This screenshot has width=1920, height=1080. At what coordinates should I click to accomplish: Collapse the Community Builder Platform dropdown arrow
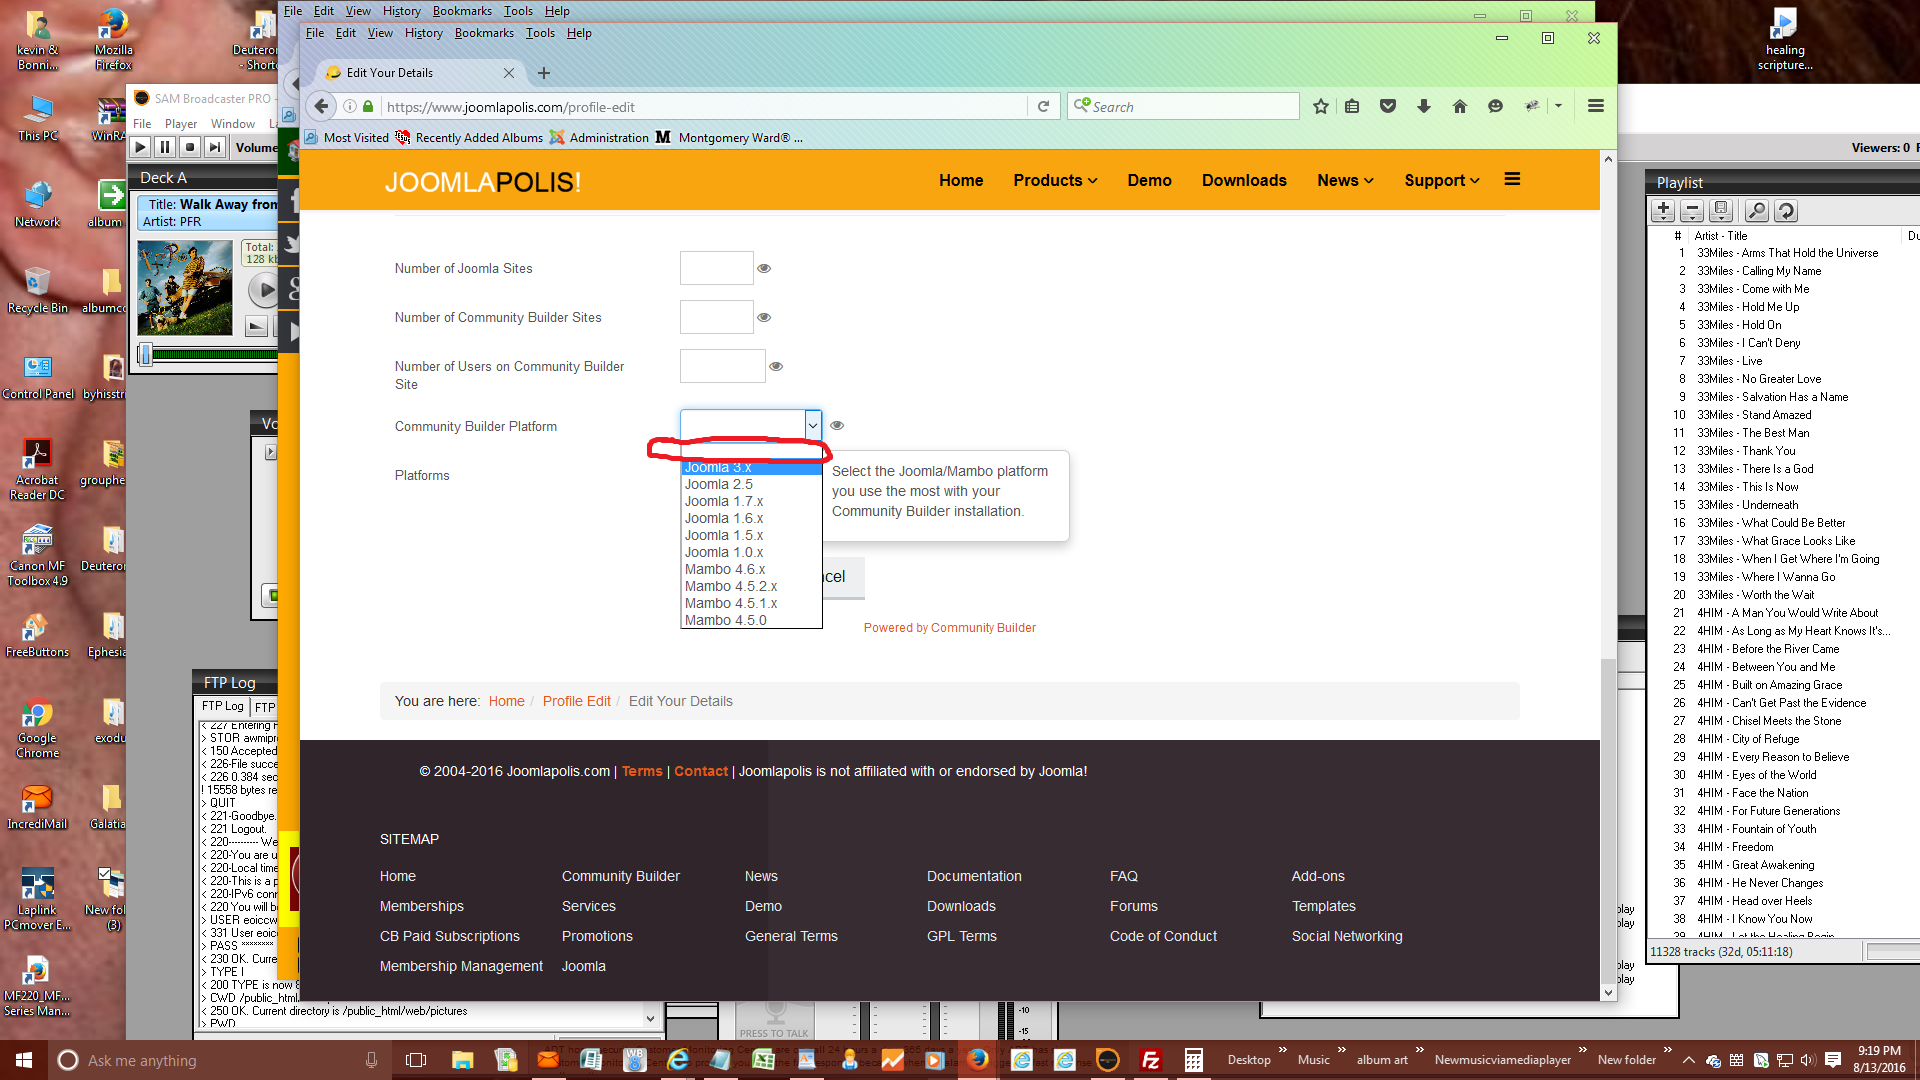(x=812, y=425)
